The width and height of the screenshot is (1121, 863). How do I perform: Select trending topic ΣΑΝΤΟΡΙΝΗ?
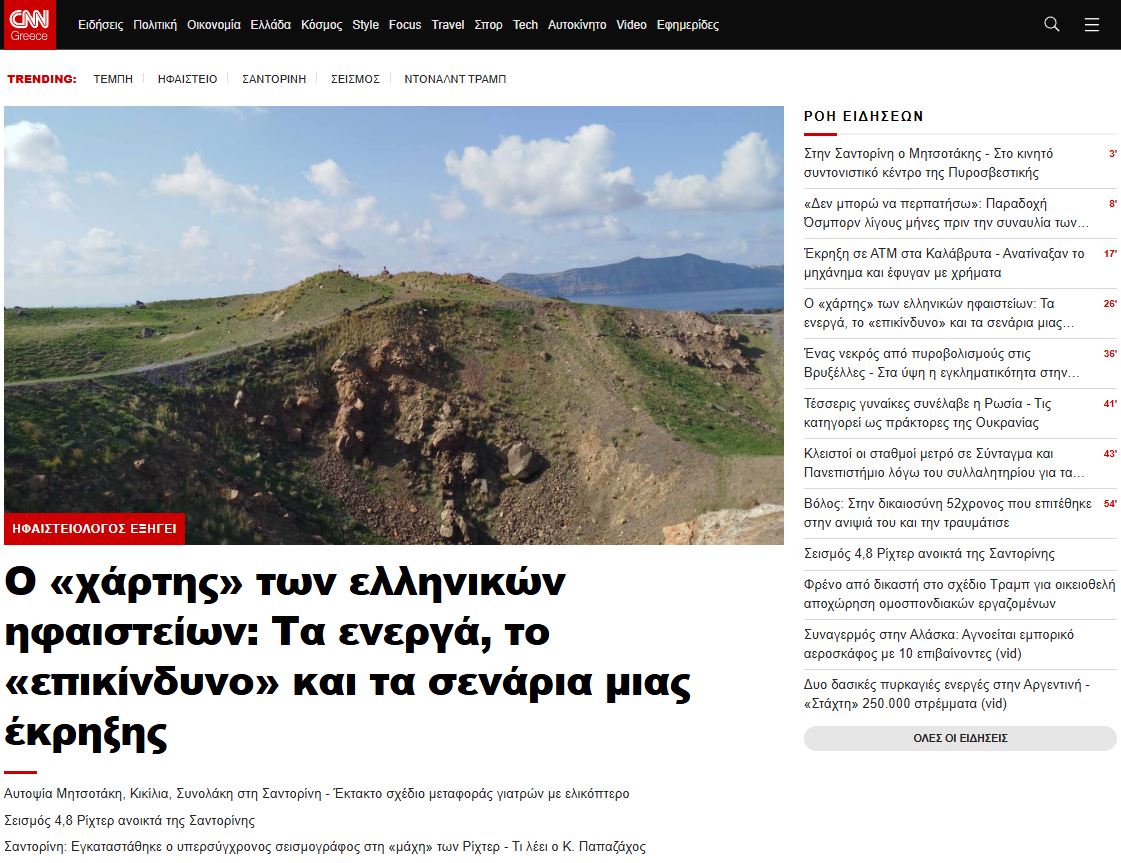coord(274,79)
